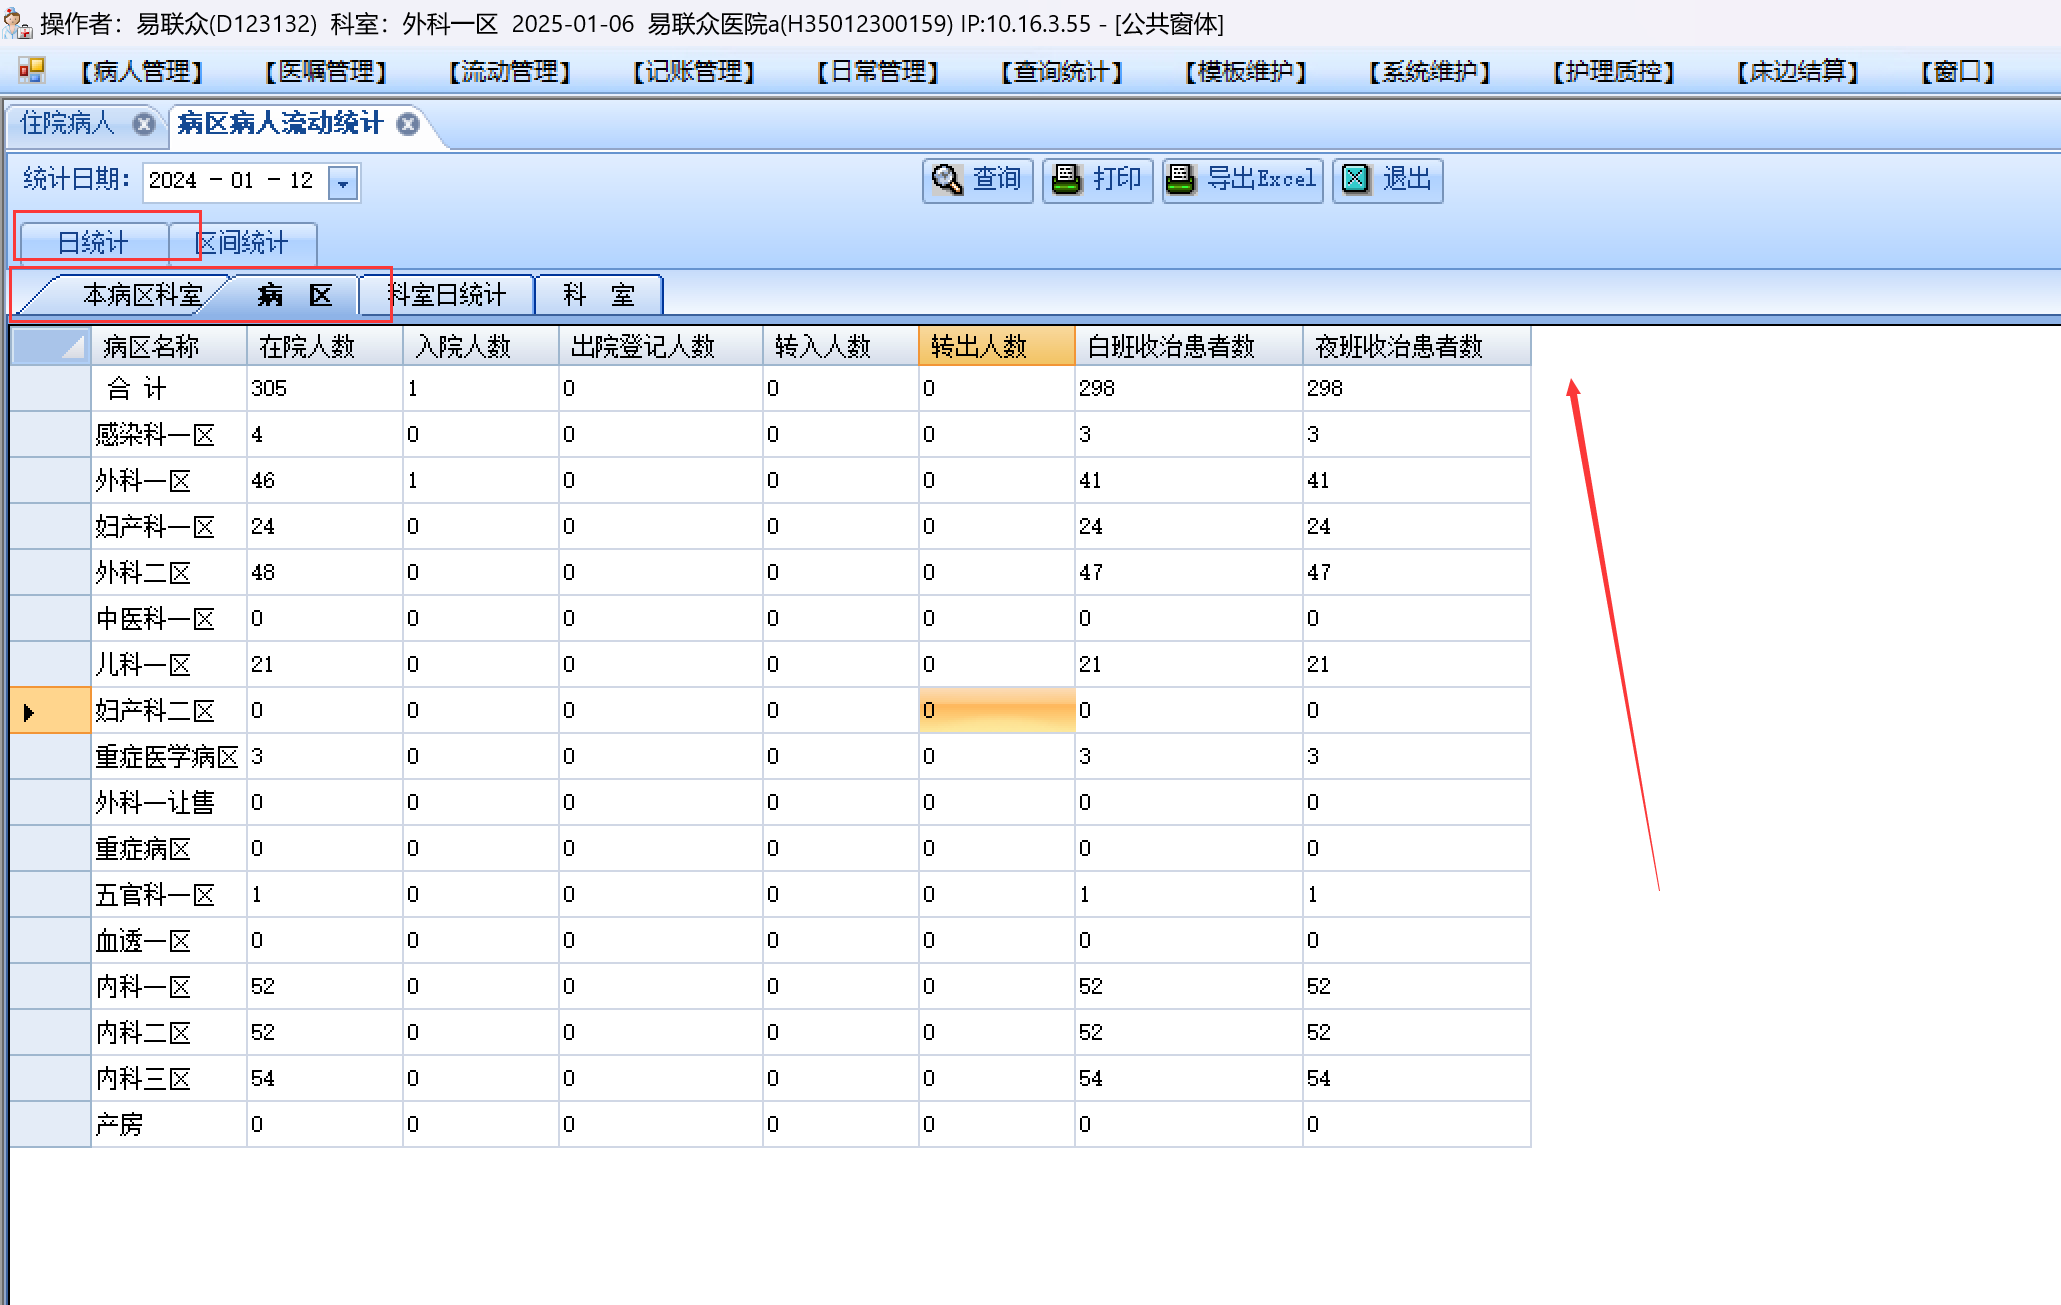Click the Exit (退出) icon
This screenshot has width=2061, height=1305.
[x=1355, y=180]
